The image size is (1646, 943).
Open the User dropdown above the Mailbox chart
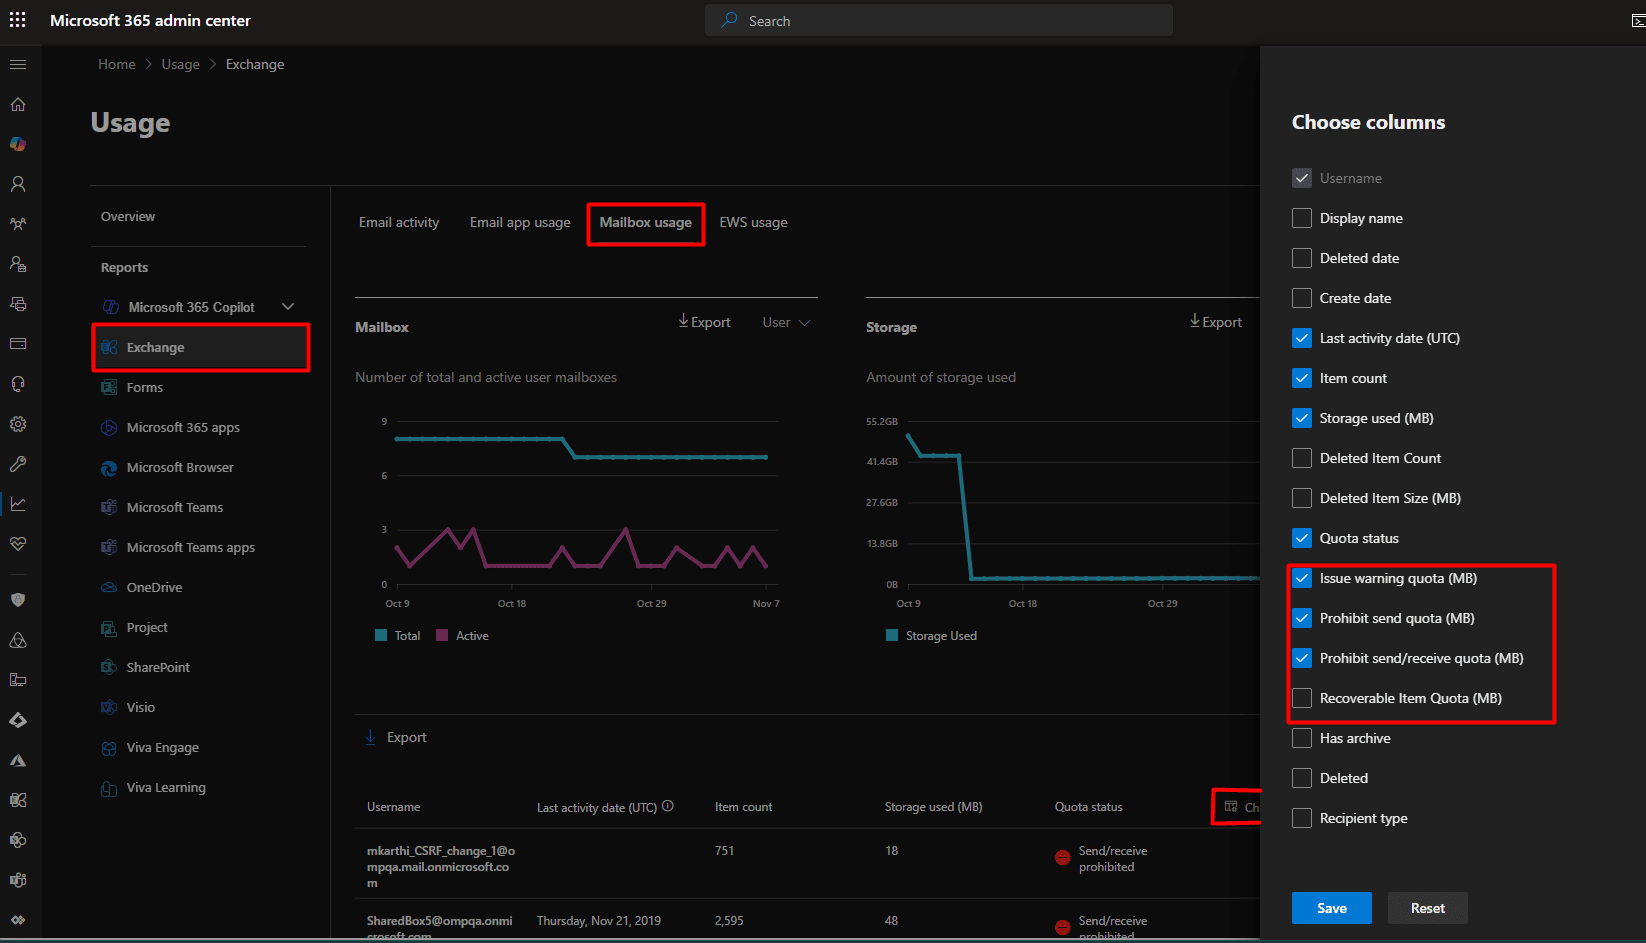784,322
